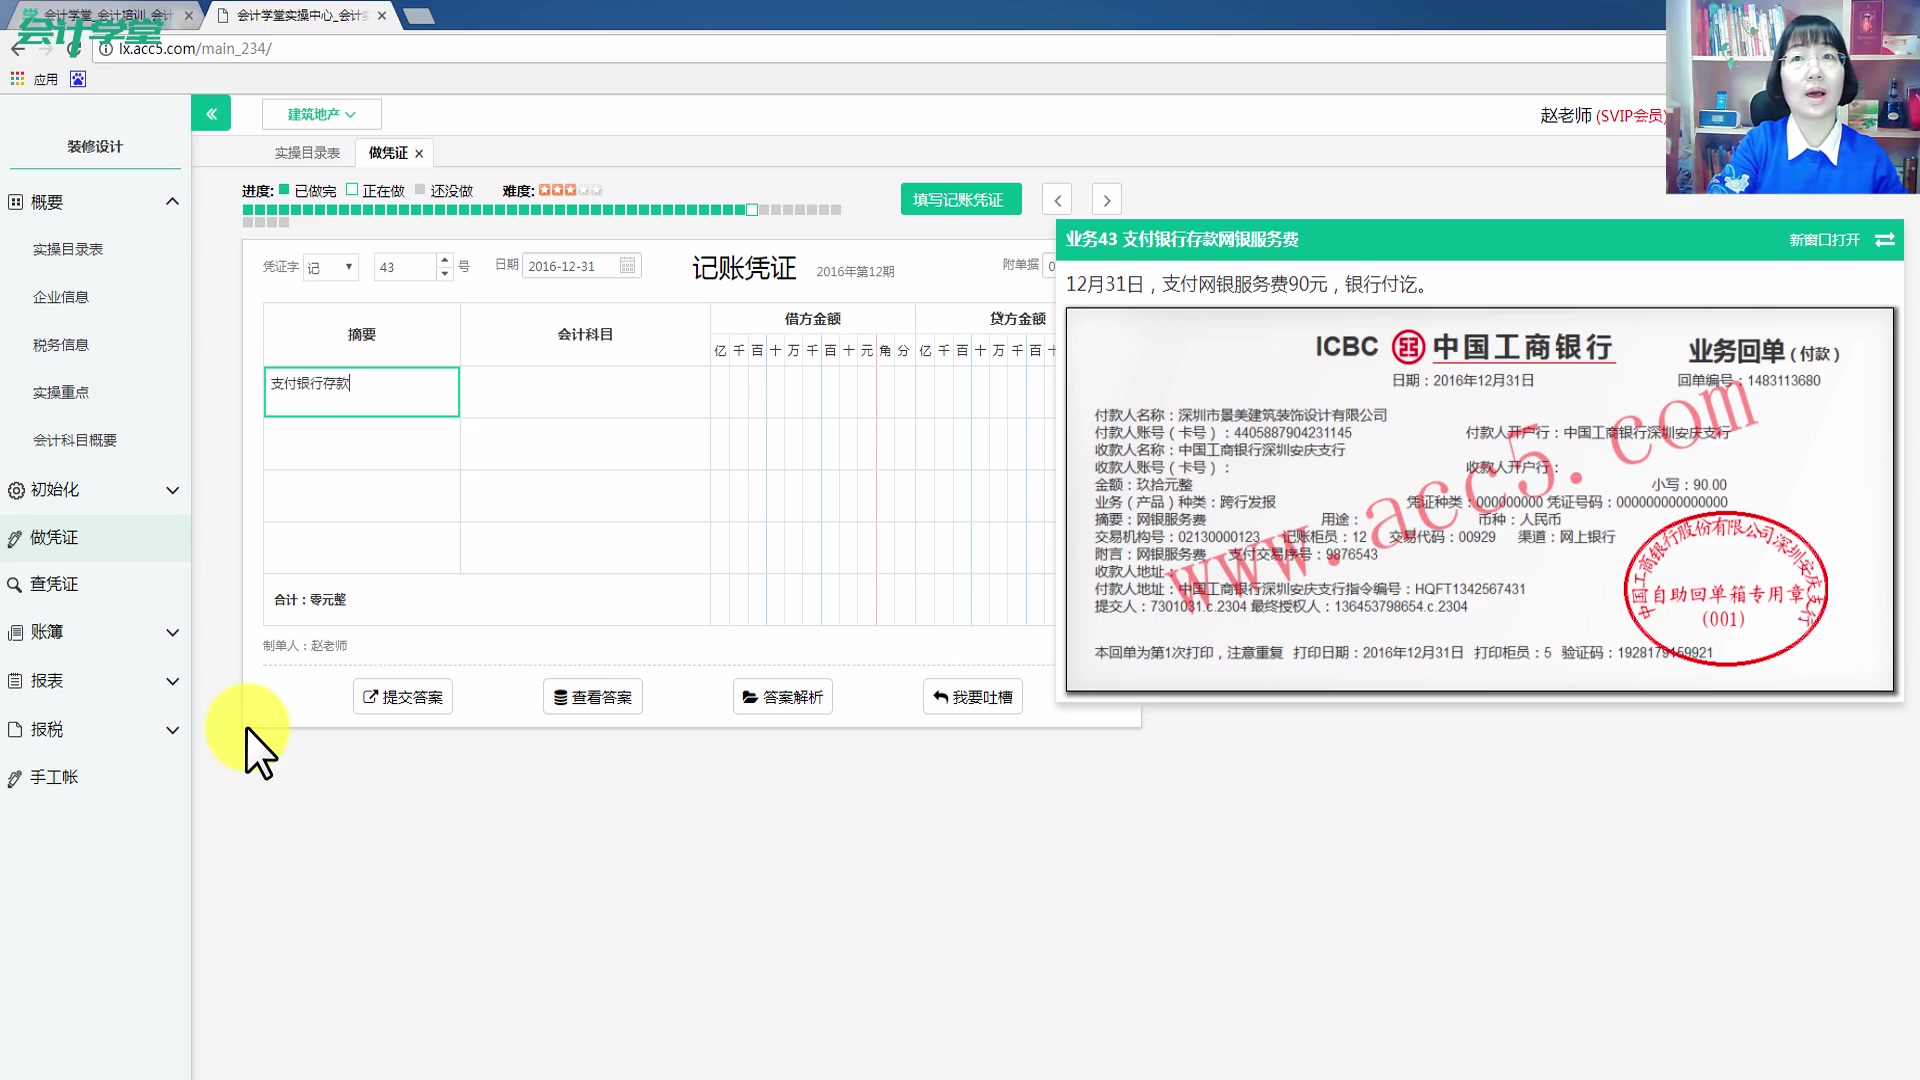Click the calendar icon in date field

(627, 266)
